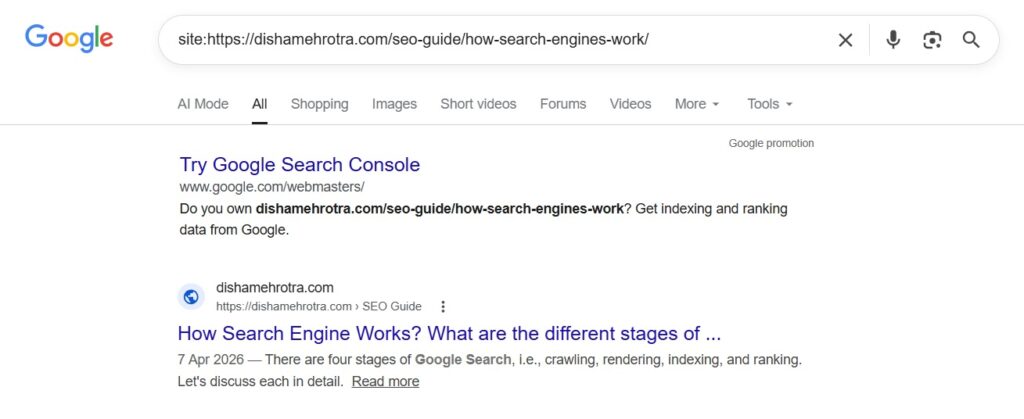Clear the search query with X icon
The width and height of the screenshot is (1024, 419).
845,40
